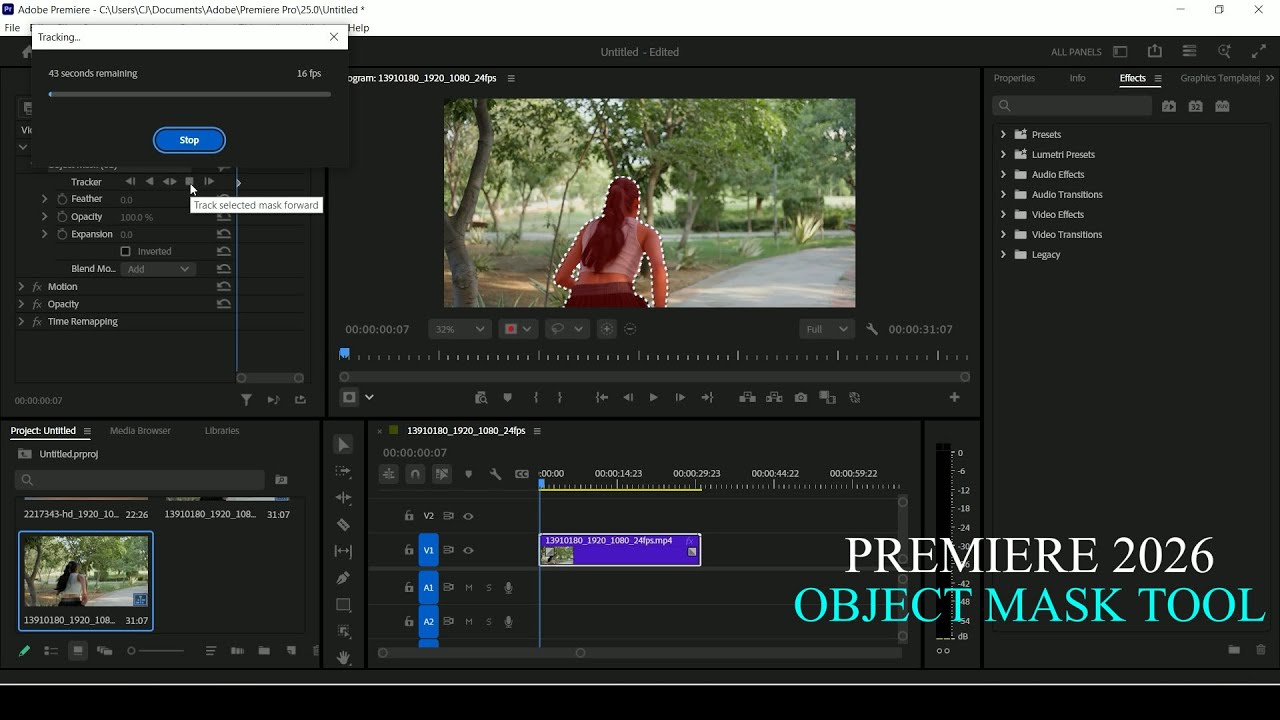Toggle Linked Selection in timeline

(x=442, y=474)
